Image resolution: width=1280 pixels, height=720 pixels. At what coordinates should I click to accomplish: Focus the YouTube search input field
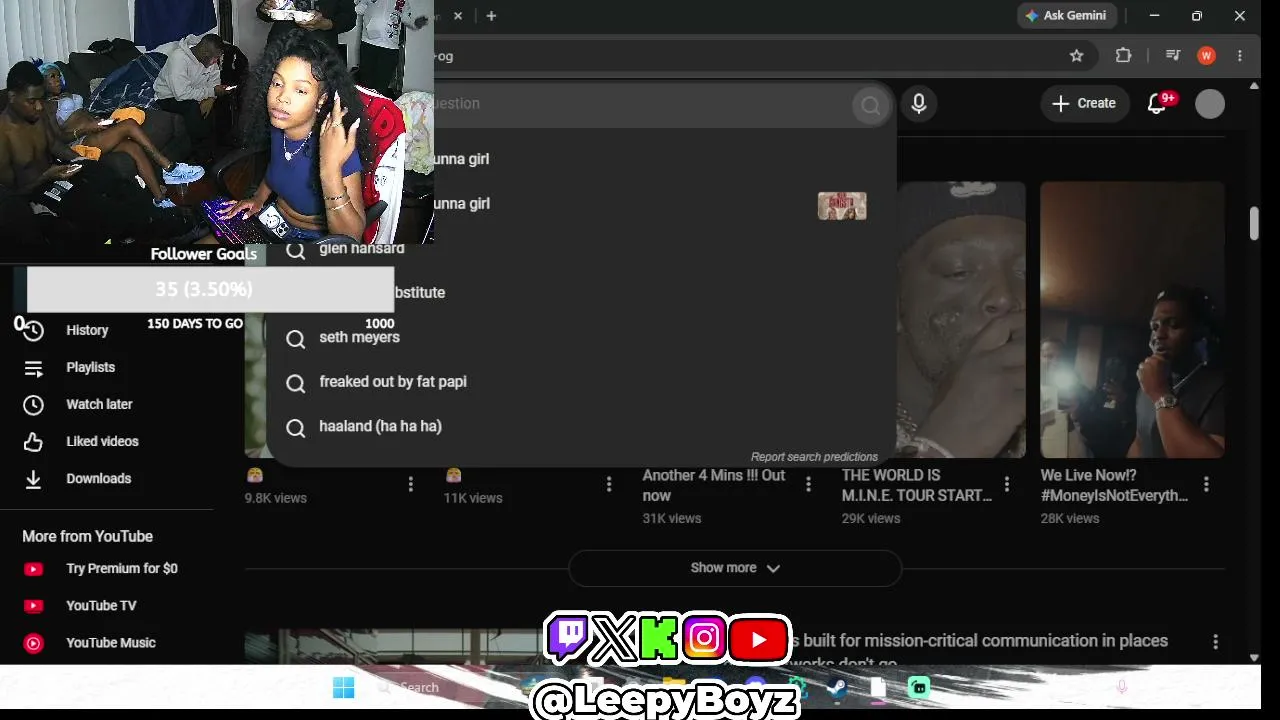640,103
